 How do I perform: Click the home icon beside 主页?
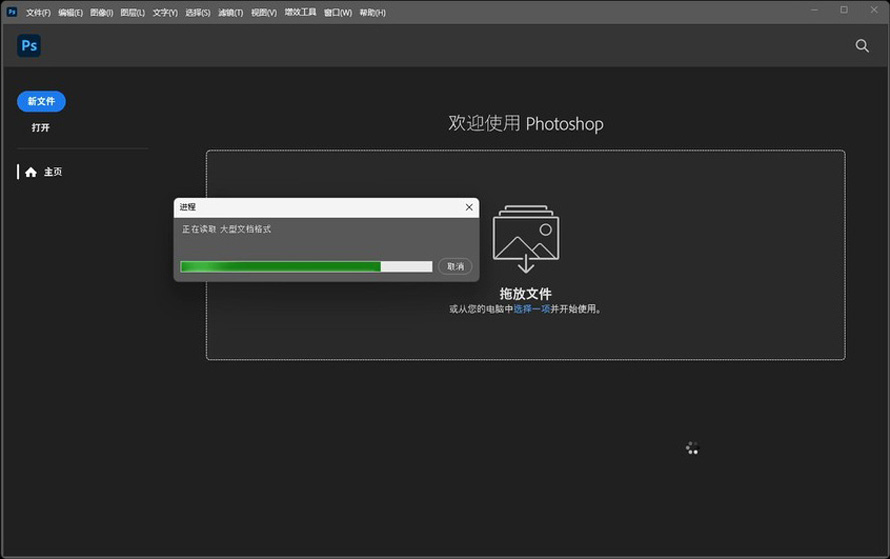click(31, 172)
